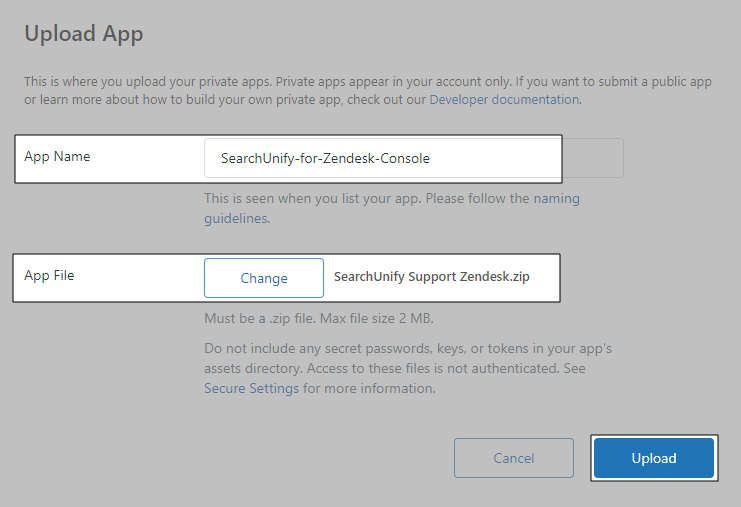Open the Secure Settings link
This screenshot has width=741, height=507.
251,388
